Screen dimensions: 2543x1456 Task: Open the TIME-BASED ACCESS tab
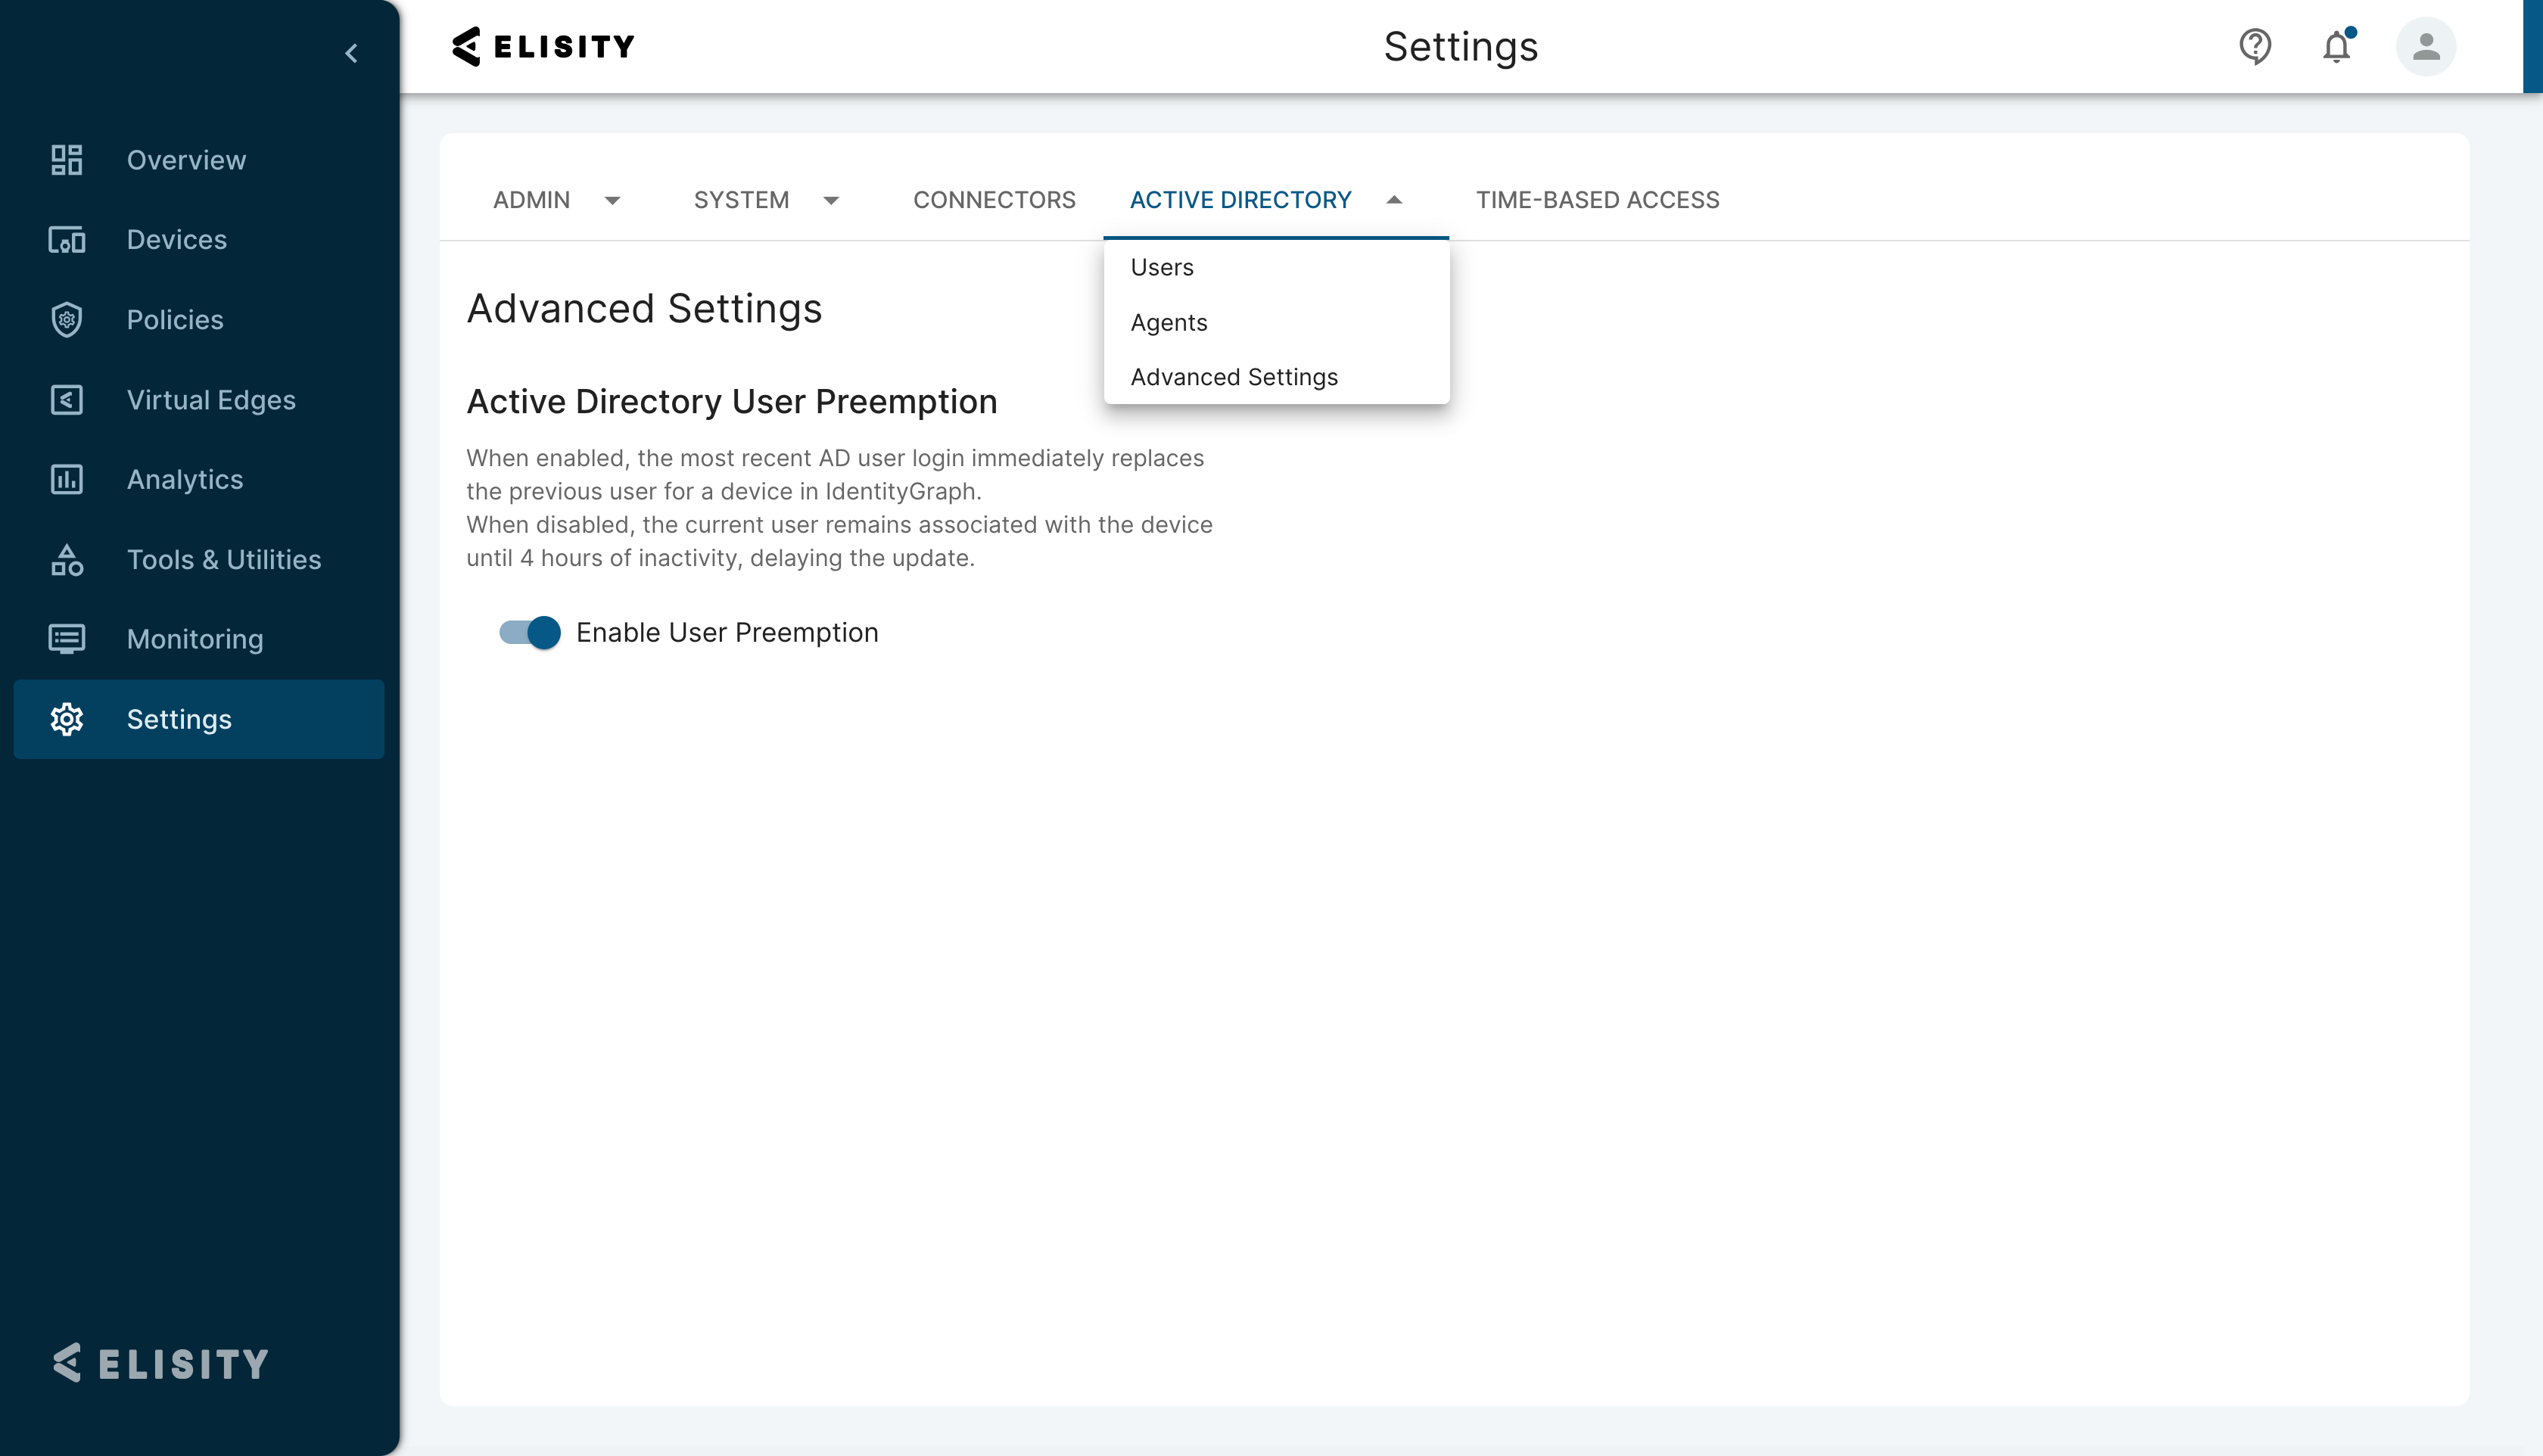pos(1597,199)
